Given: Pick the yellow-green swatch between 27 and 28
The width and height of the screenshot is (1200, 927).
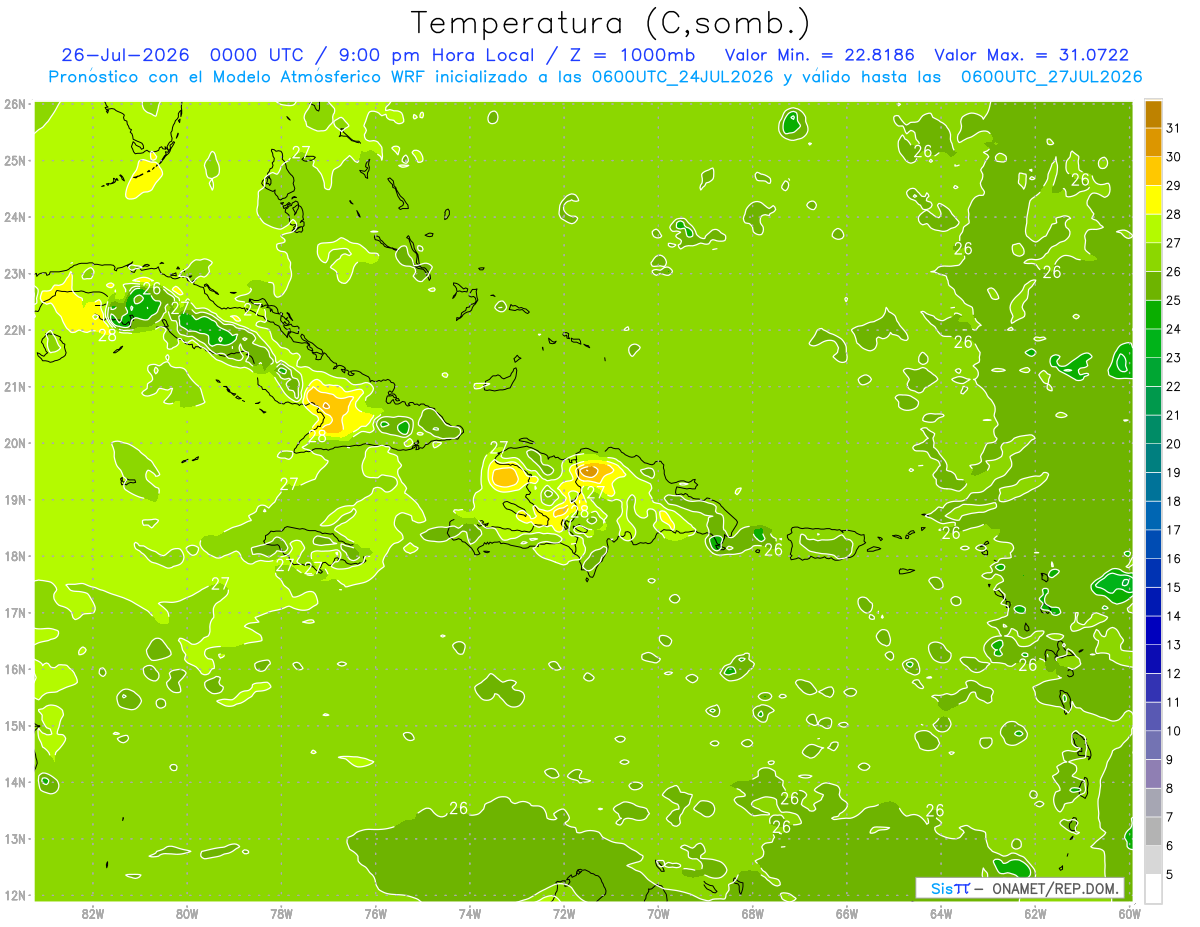Looking at the screenshot, I should 1153,229.
